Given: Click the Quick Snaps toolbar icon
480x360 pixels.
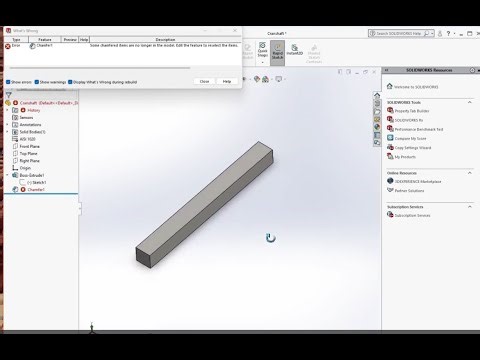Looking at the screenshot, I should coord(262,46).
